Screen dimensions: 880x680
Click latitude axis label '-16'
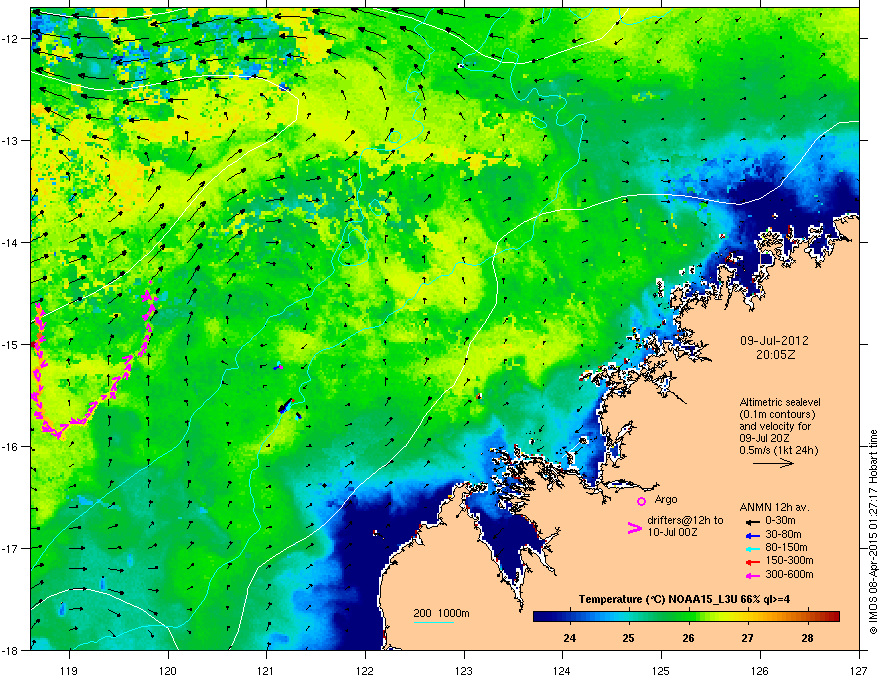coord(11,447)
